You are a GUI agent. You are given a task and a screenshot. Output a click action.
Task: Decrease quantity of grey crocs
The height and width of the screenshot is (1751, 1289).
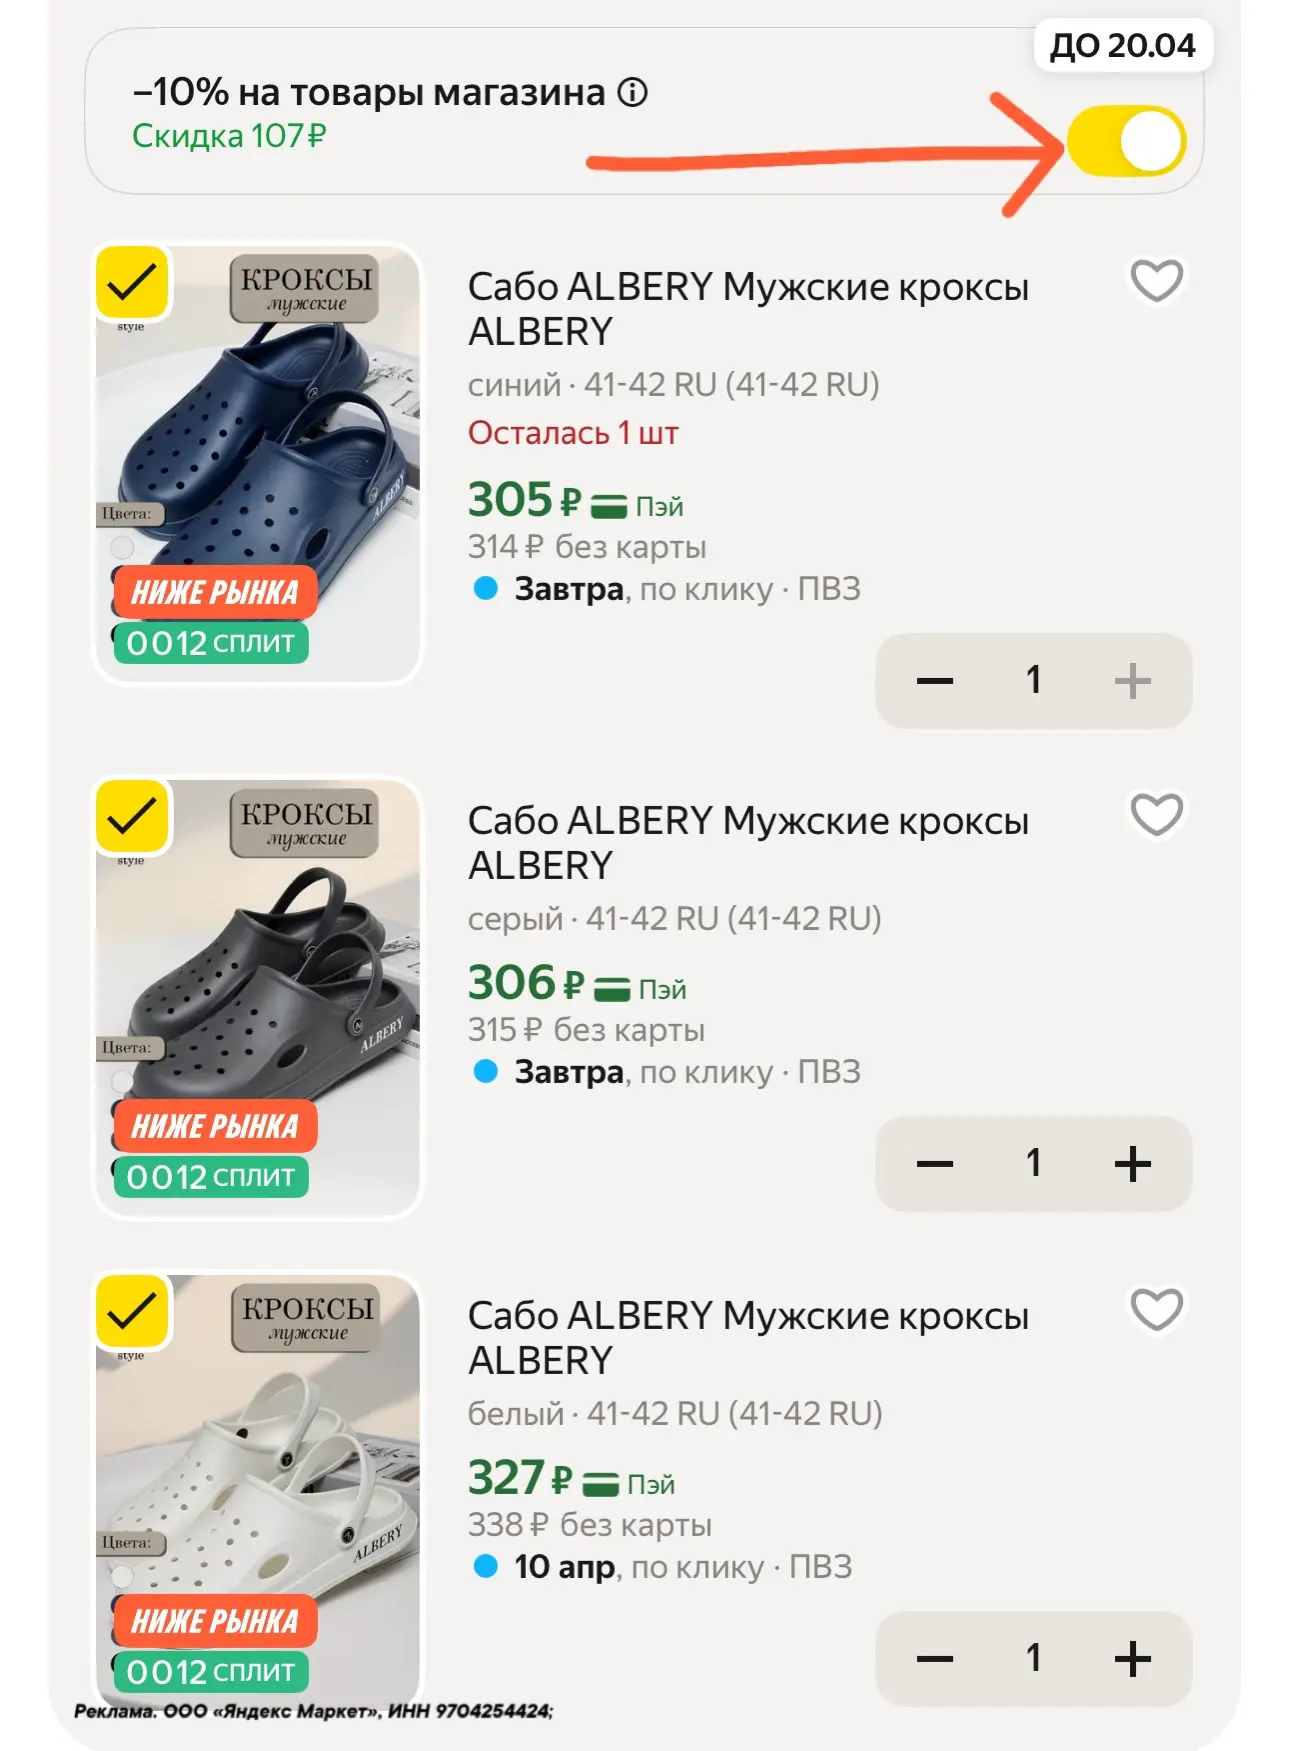tap(935, 1164)
